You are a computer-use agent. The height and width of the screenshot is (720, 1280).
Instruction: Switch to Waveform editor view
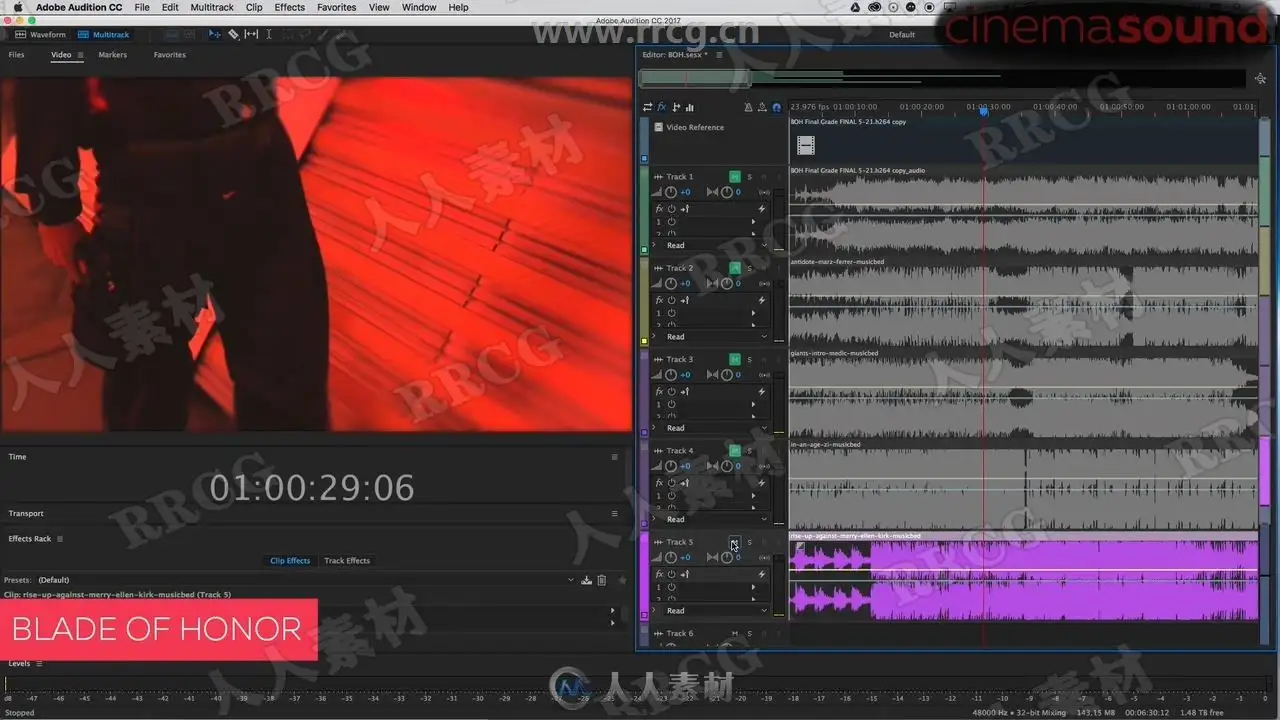pos(42,34)
